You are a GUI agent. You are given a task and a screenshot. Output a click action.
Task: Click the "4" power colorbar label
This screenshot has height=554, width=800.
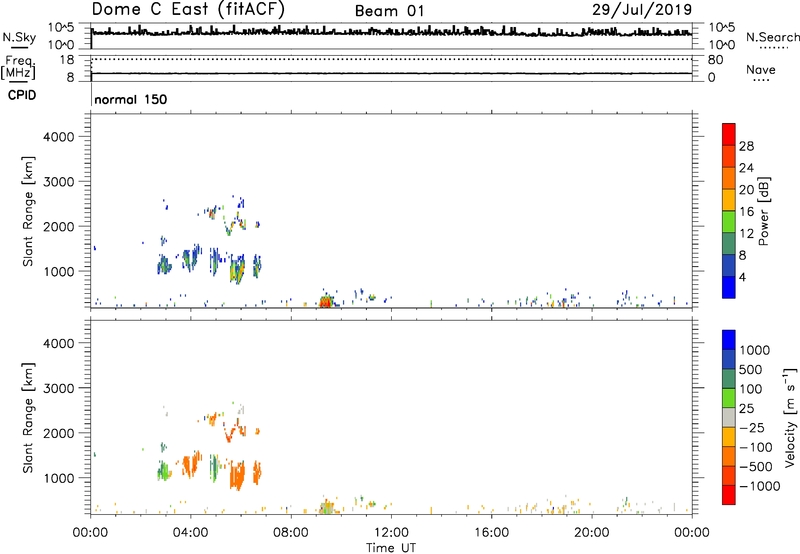click(x=743, y=277)
